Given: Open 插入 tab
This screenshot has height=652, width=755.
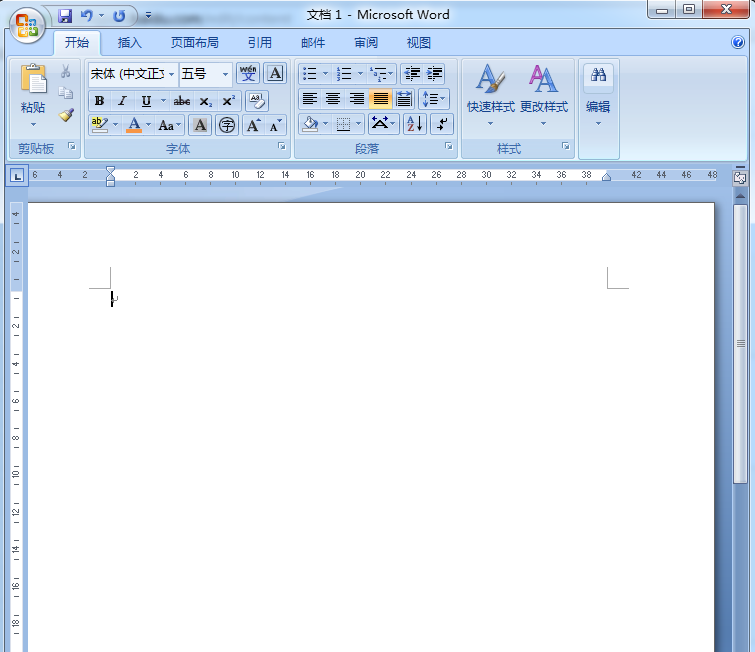Looking at the screenshot, I should [x=130, y=43].
